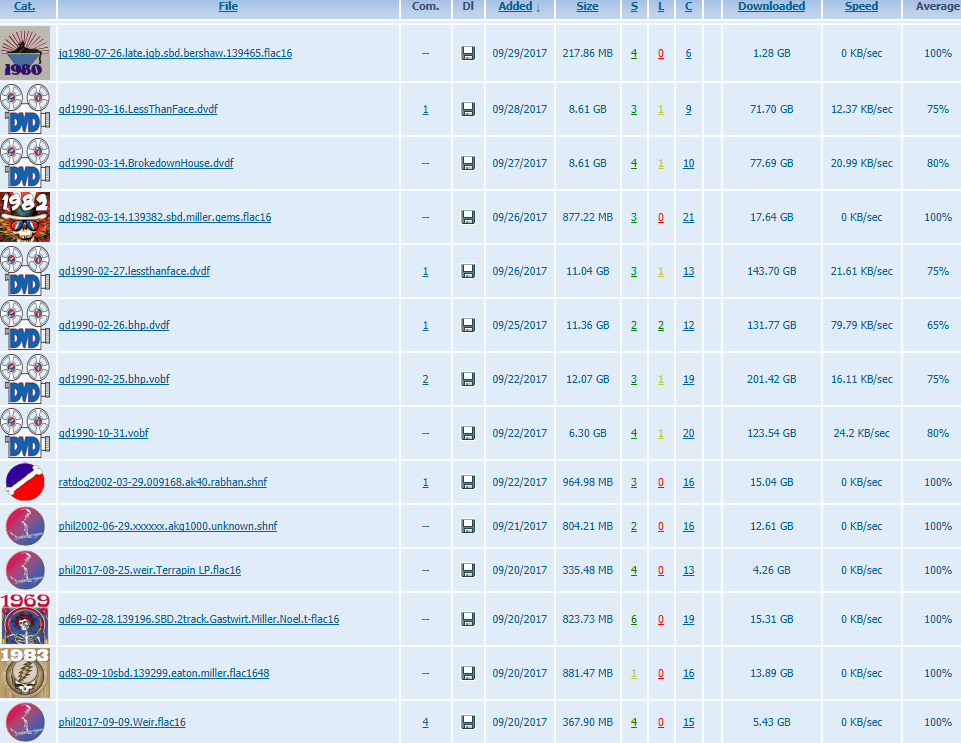Open the 1980 category icon
961x743 pixels.
(25, 53)
